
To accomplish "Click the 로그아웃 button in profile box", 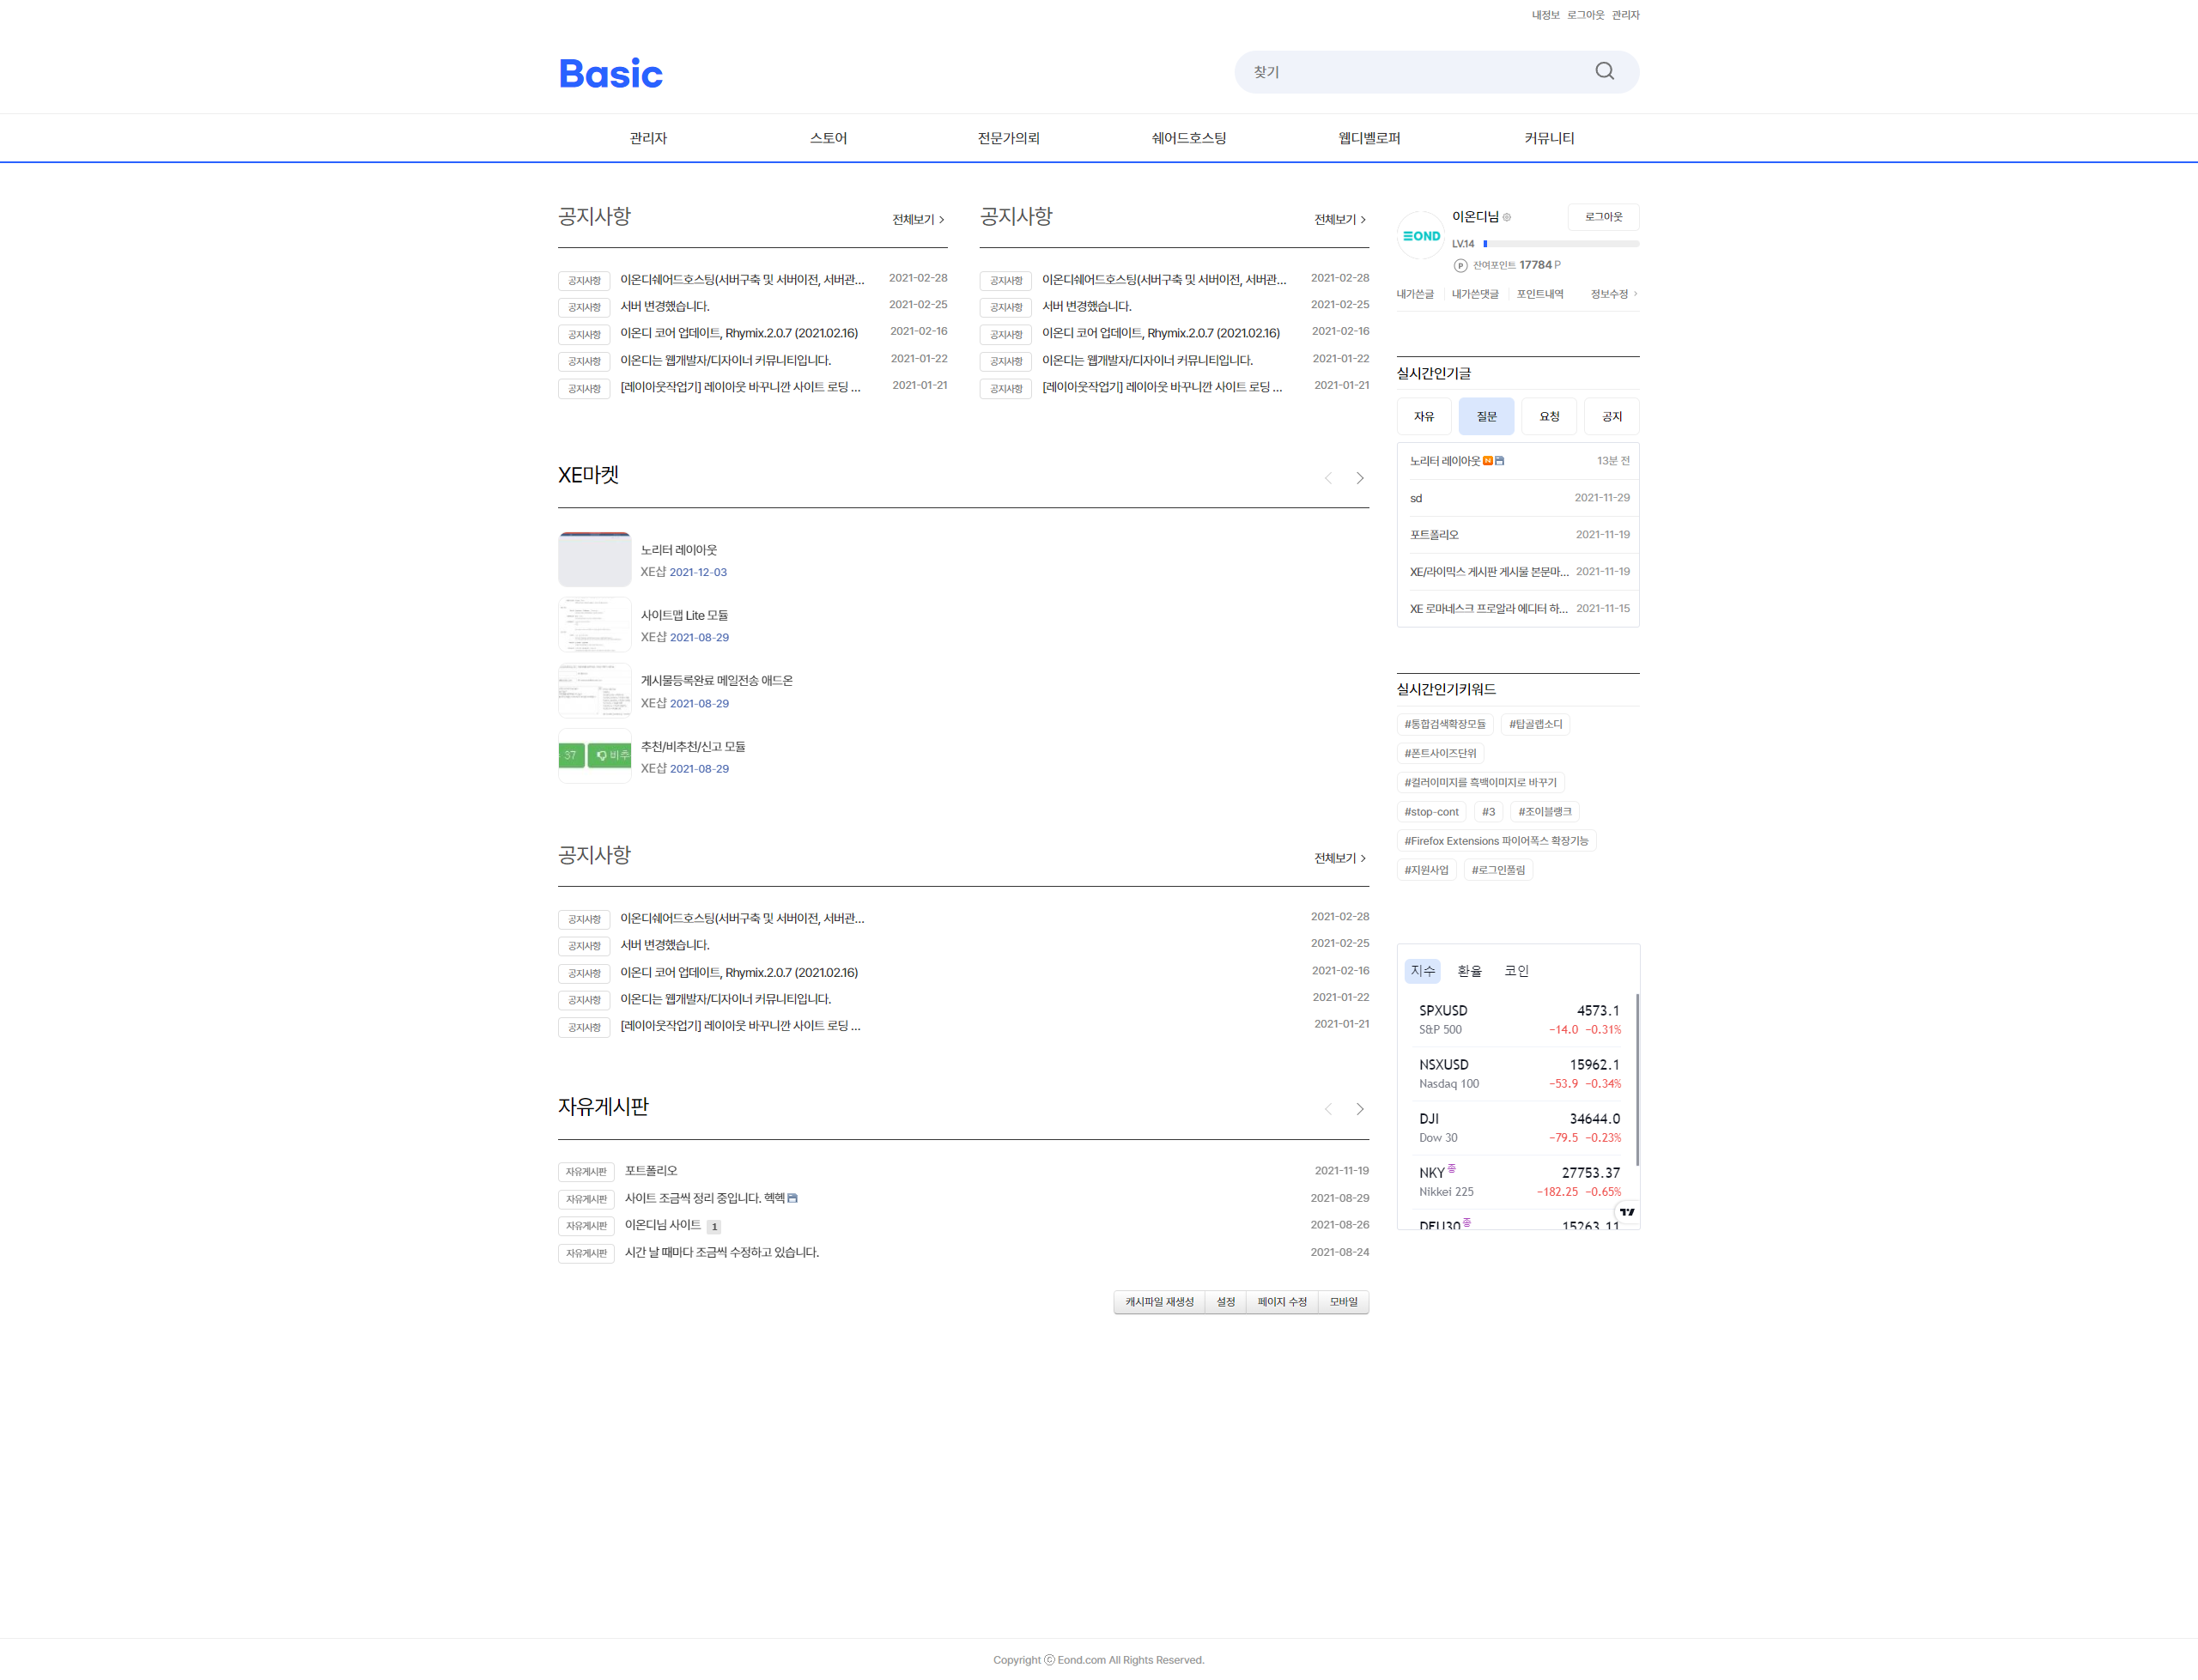I will (x=1603, y=217).
